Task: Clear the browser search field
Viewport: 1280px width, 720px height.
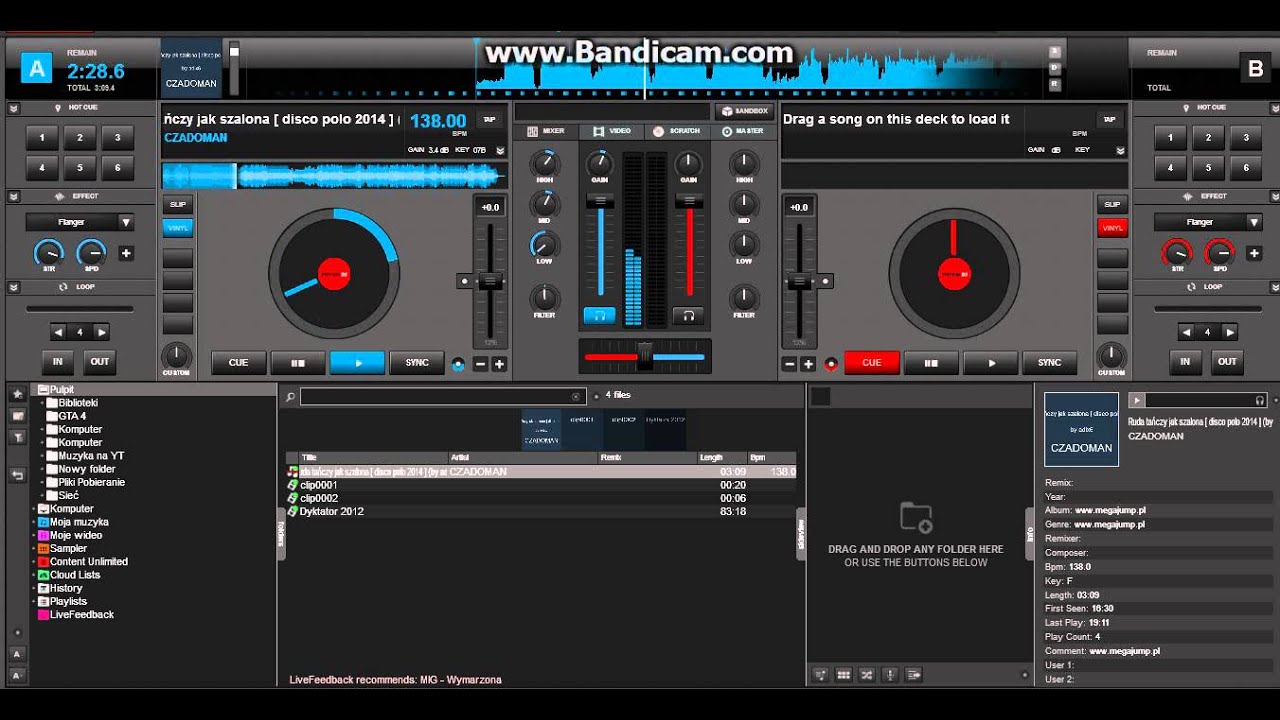Action: [x=576, y=397]
